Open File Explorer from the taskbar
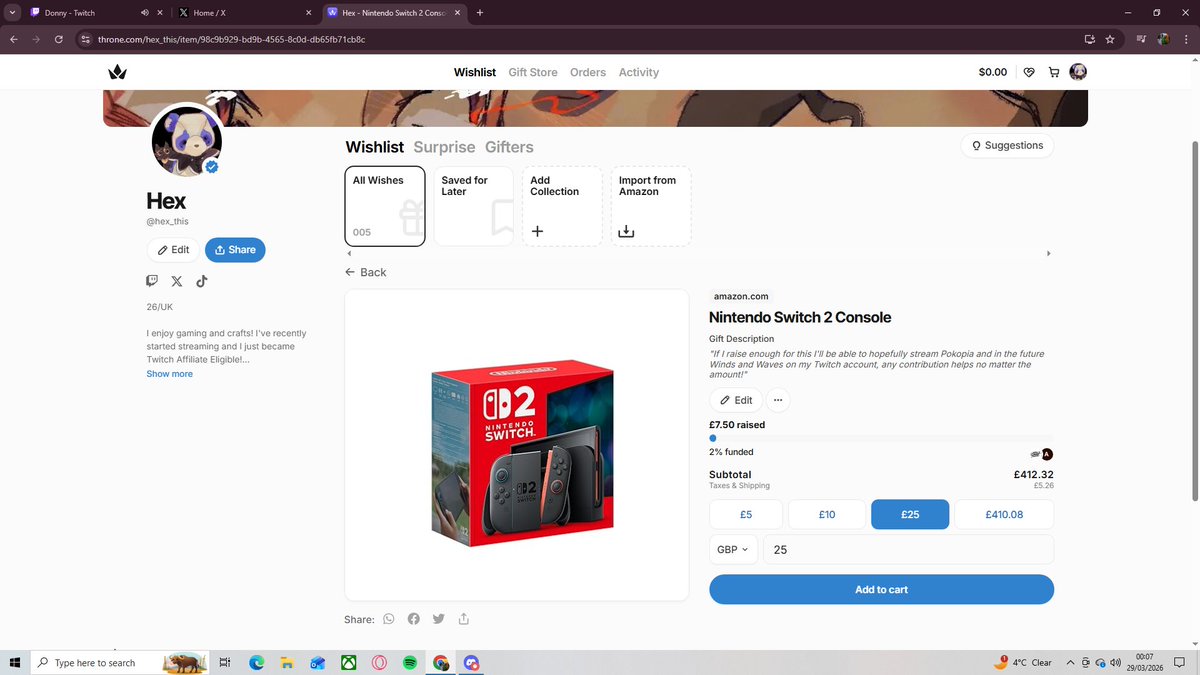This screenshot has width=1200, height=675. [x=286, y=662]
